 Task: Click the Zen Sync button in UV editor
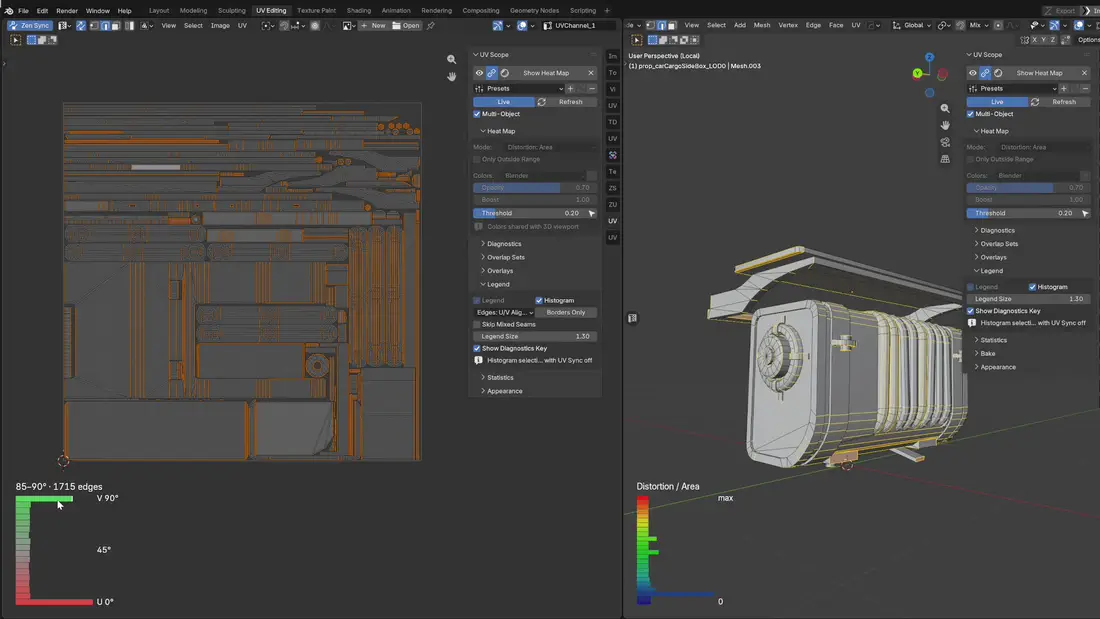pos(29,25)
